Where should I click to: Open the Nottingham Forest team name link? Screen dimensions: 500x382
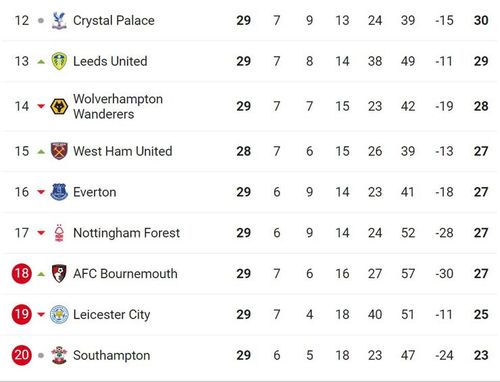pos(126,233)
